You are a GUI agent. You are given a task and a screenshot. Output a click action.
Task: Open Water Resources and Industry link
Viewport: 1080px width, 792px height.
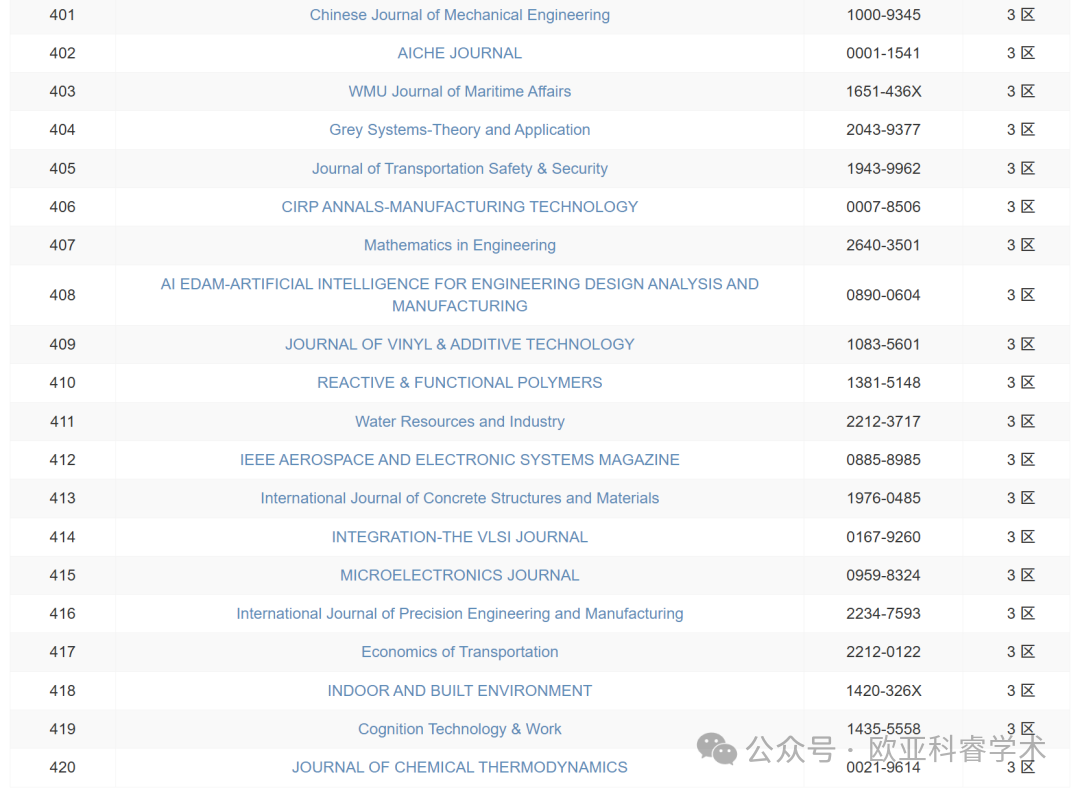[x=459, y=421]
